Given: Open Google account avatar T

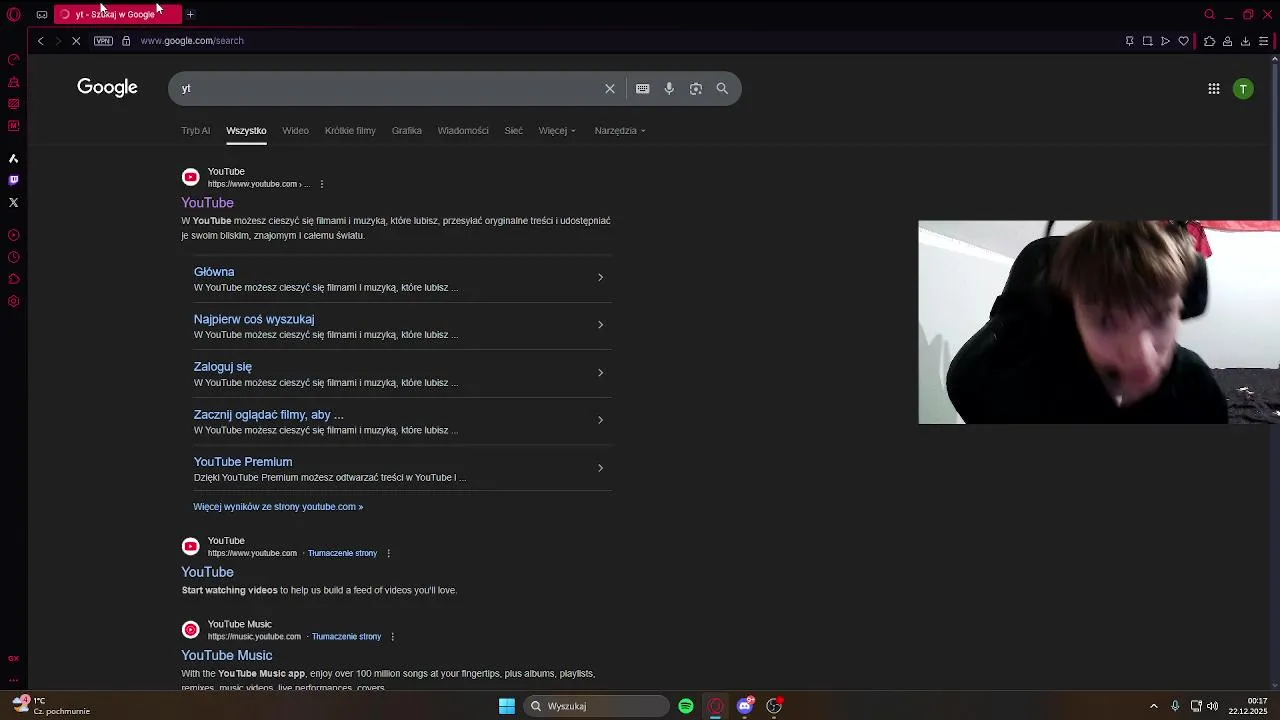Looking at the screenshot, I should [x=1243, y=89].
